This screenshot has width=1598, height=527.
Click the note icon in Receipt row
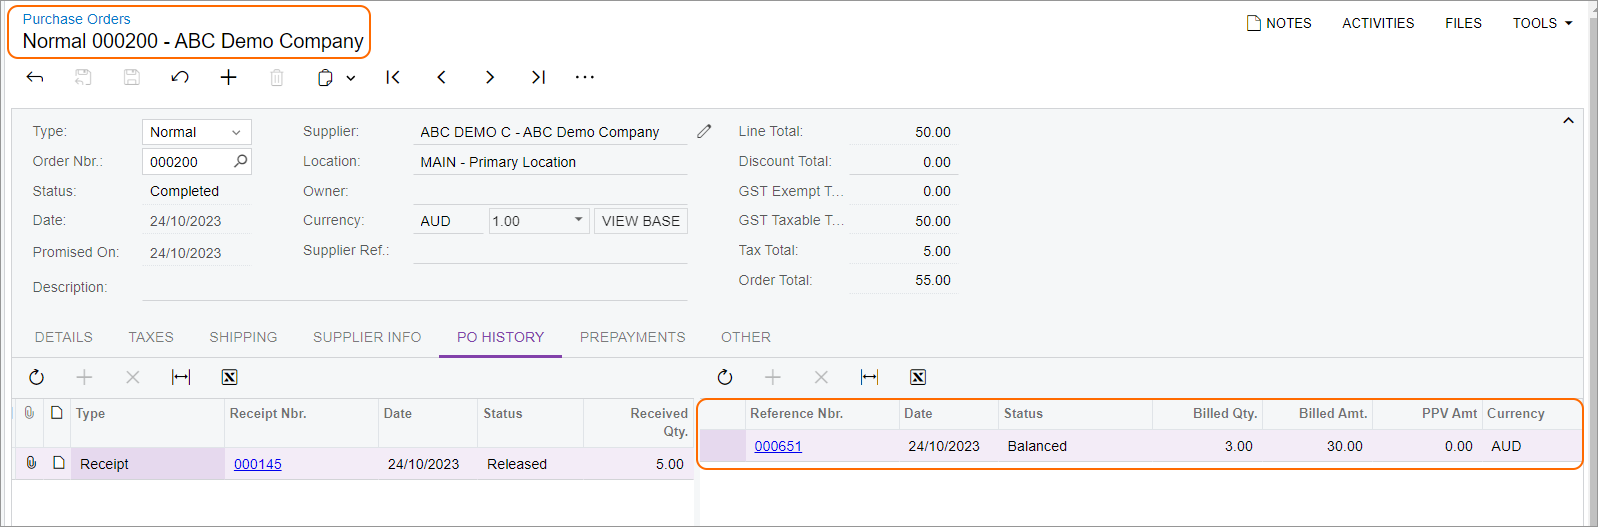pos(58,463)
